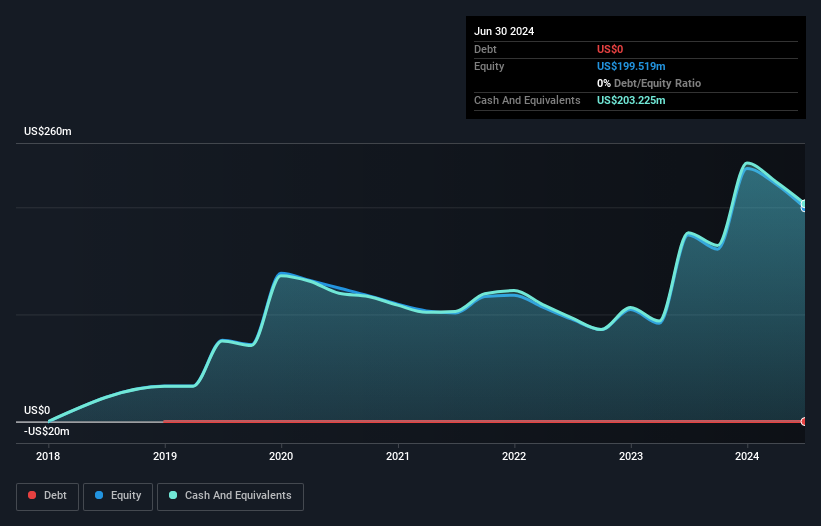The width and height of the screenshot is (821, 526).
Task: Click the Debt value US$0 in tooltip
Action: 610,49
